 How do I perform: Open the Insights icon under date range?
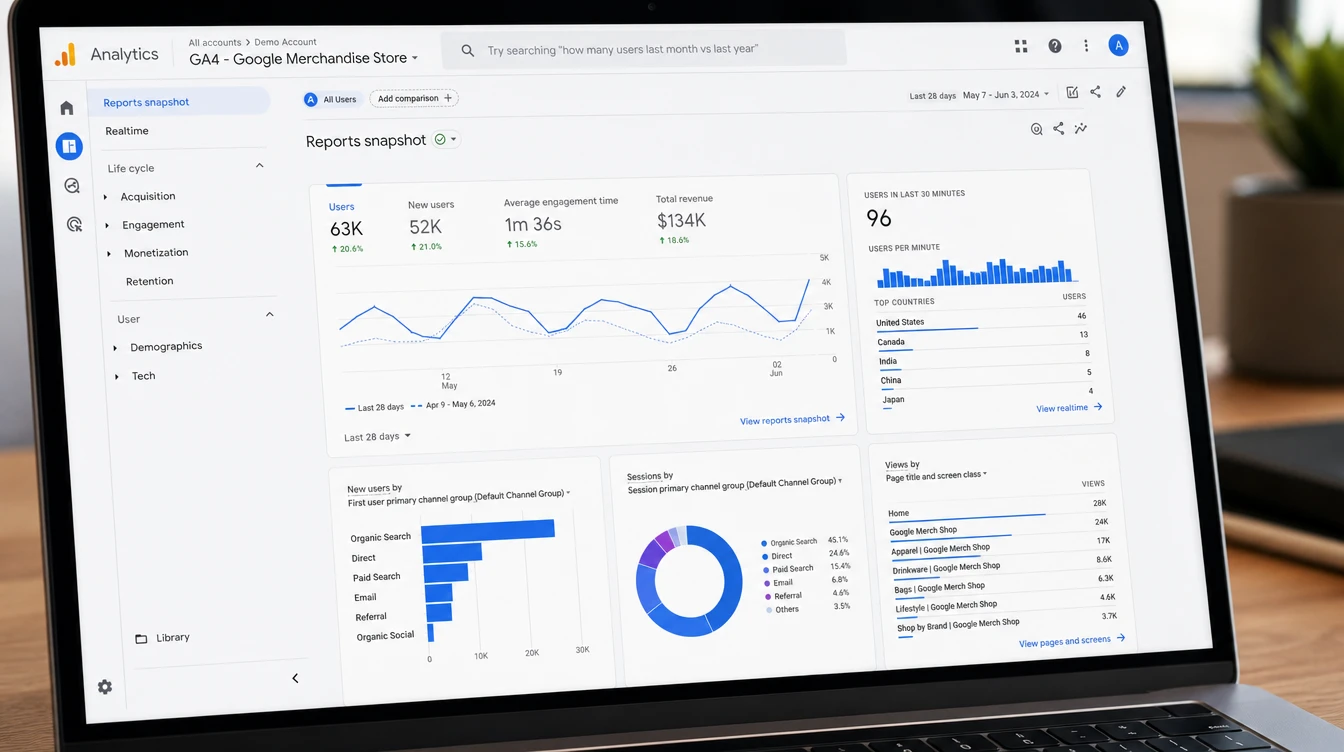click(x=1037, y=129)
